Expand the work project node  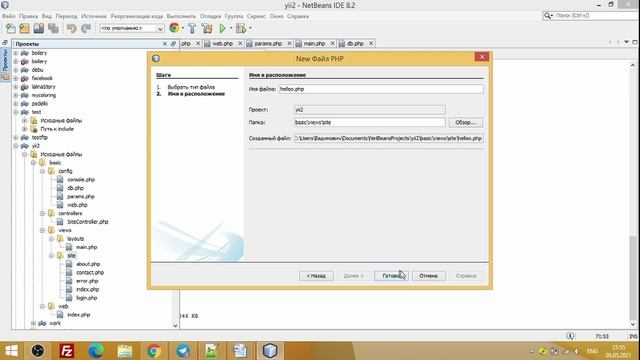tap(34, 323)
